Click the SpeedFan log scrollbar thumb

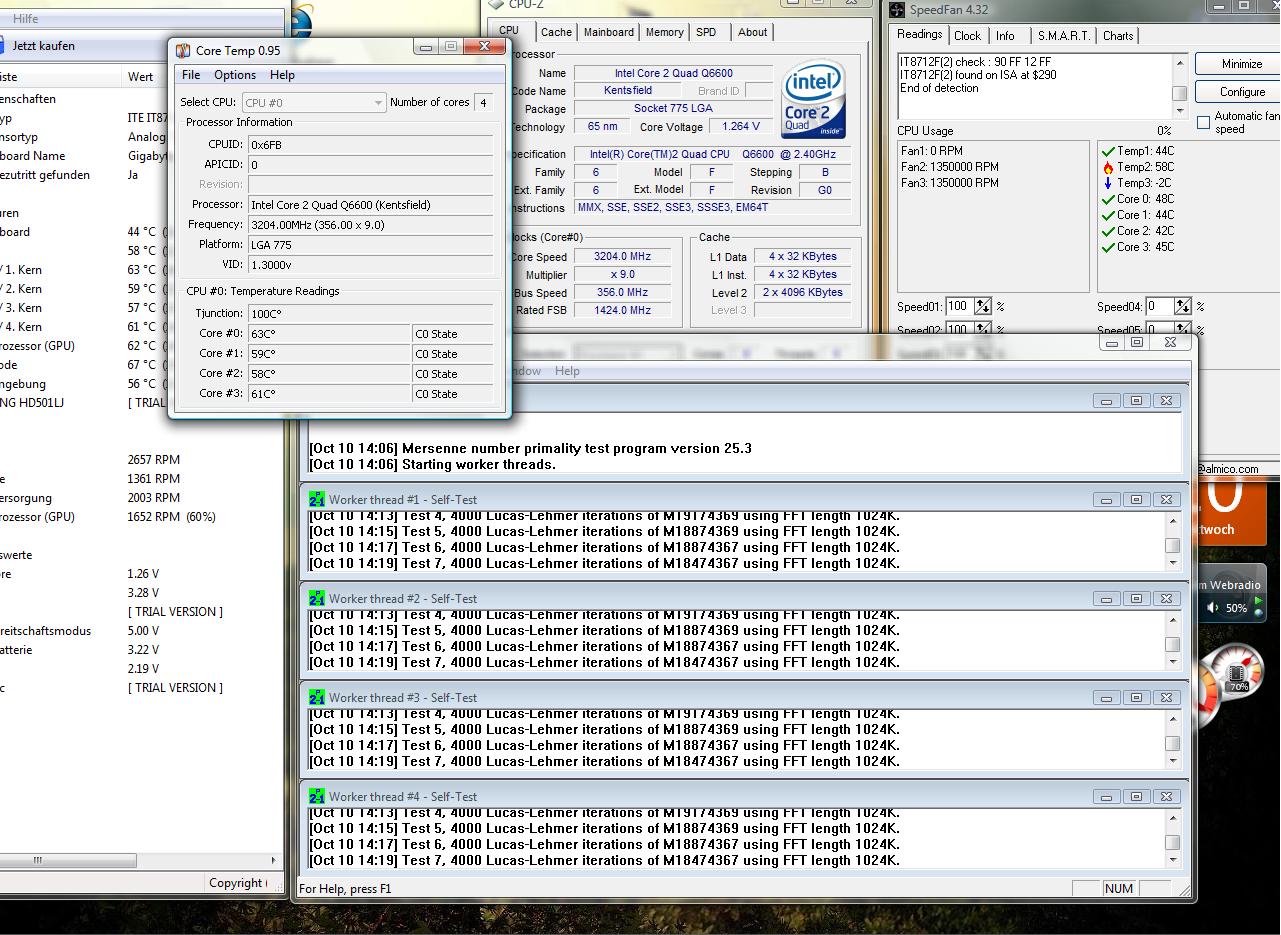pos(1179,93)
